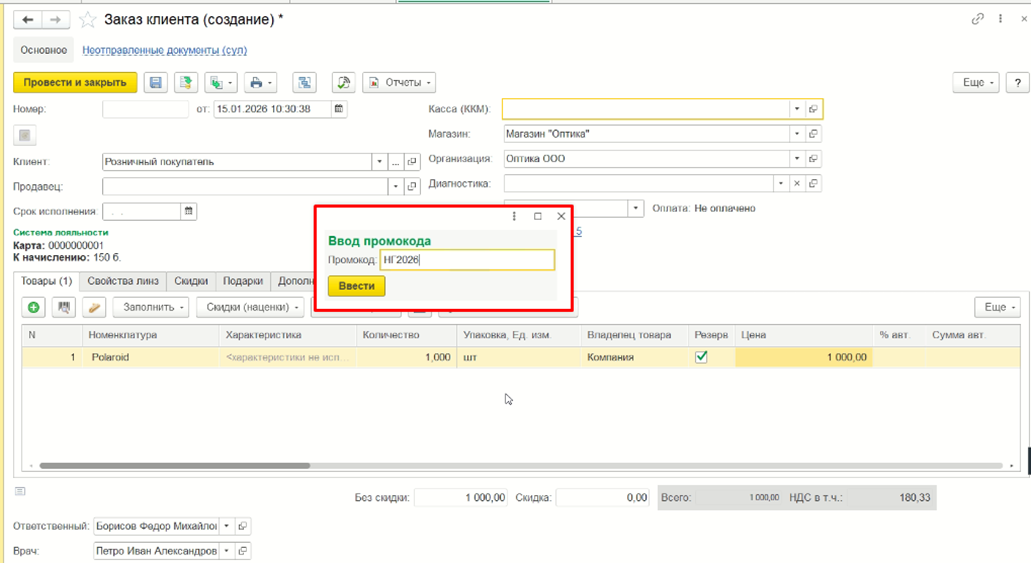The image size is (1031, 563).
Task: Open the Организация dropdown arrow
Action: 797,159
